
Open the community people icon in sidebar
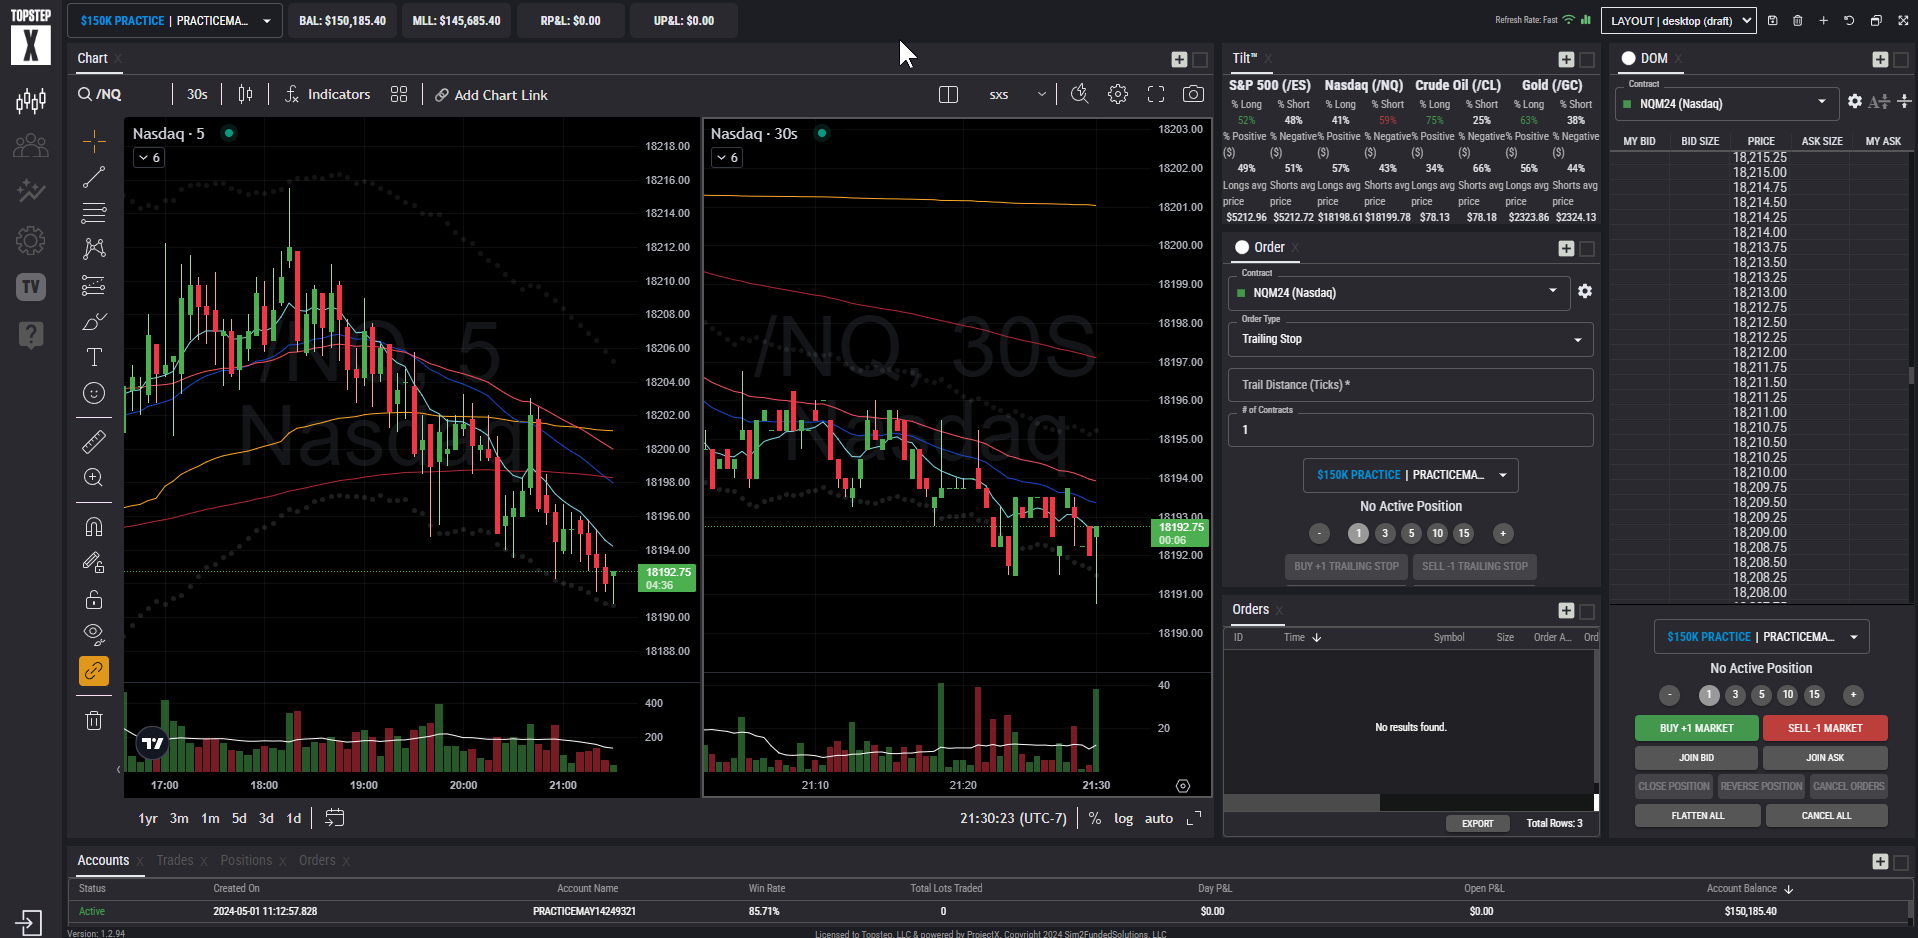click(31, 146)
